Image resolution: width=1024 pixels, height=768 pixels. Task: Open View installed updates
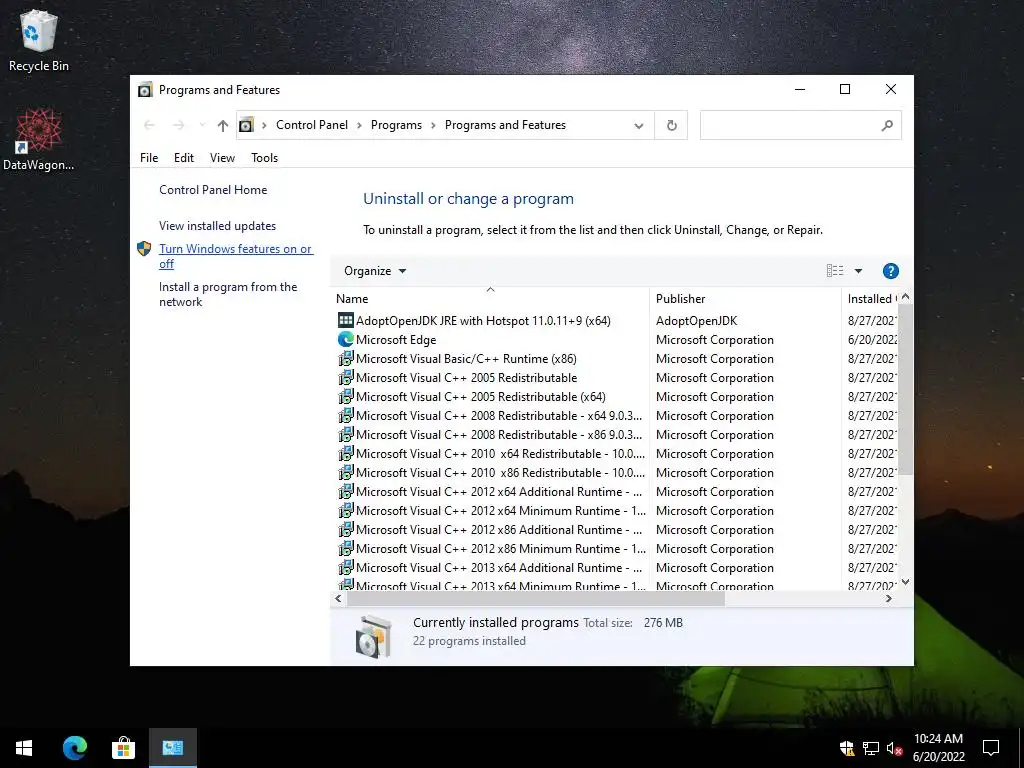pyautogui.click(x=217, y=226)
